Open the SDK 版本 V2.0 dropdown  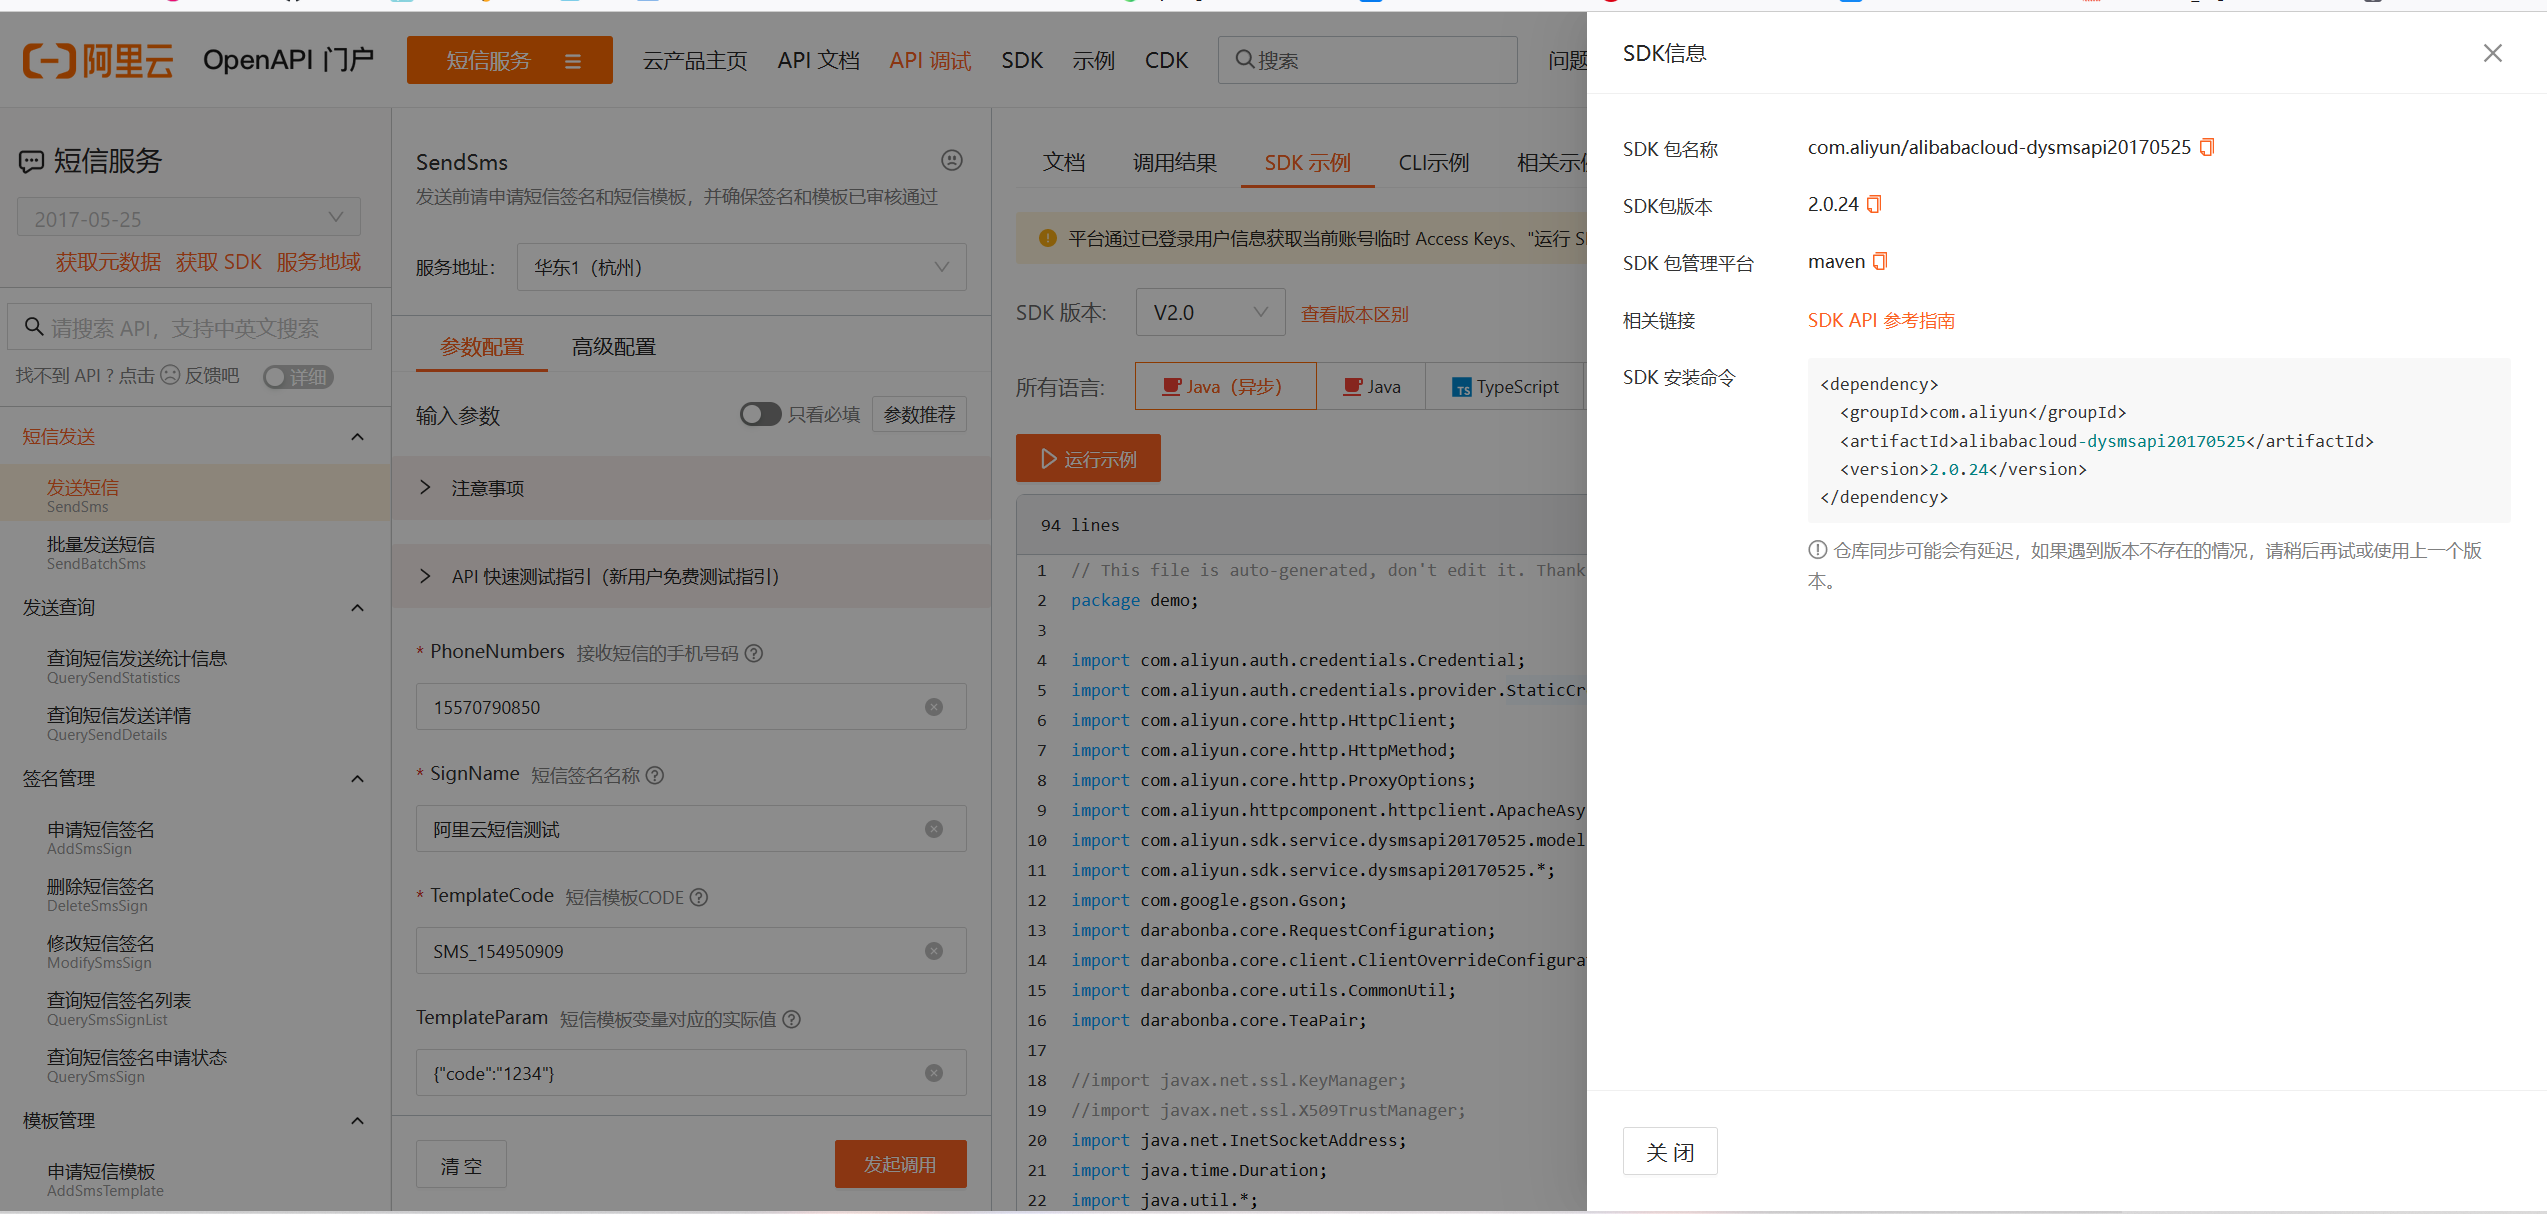click(x=1210, y=312)
